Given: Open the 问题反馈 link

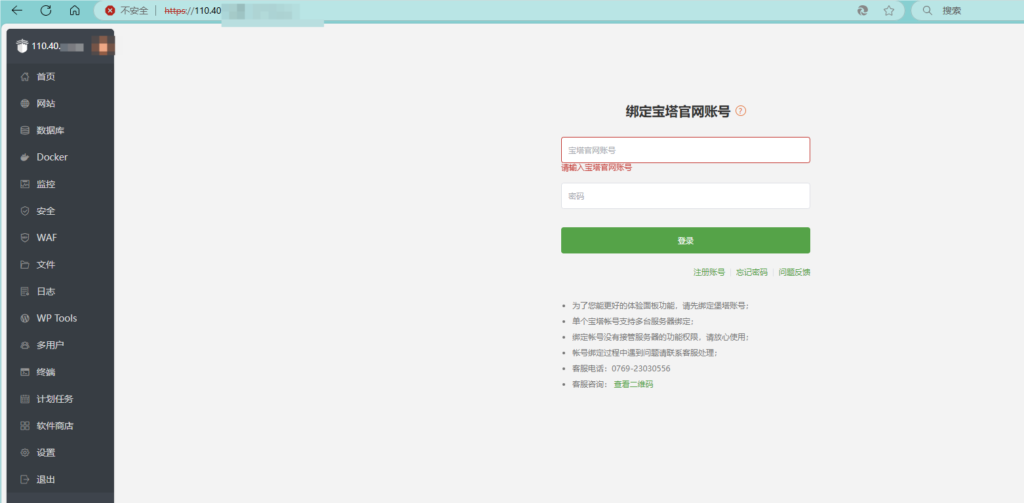Looking at the screenshot, I should tap(794, 272).
